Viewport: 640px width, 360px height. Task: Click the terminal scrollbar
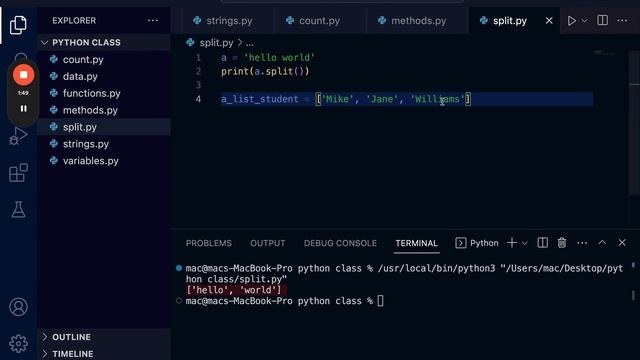point(633,295)
